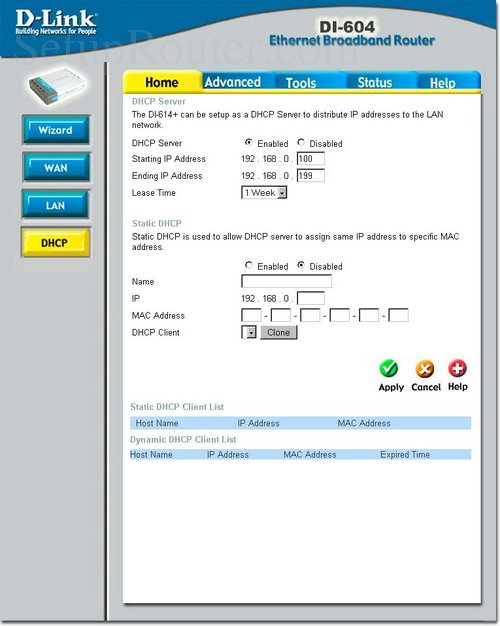Viewport: 500px width, 626px height.
Task: Open the DHCP Client dropdown
Action: (248, 332)
